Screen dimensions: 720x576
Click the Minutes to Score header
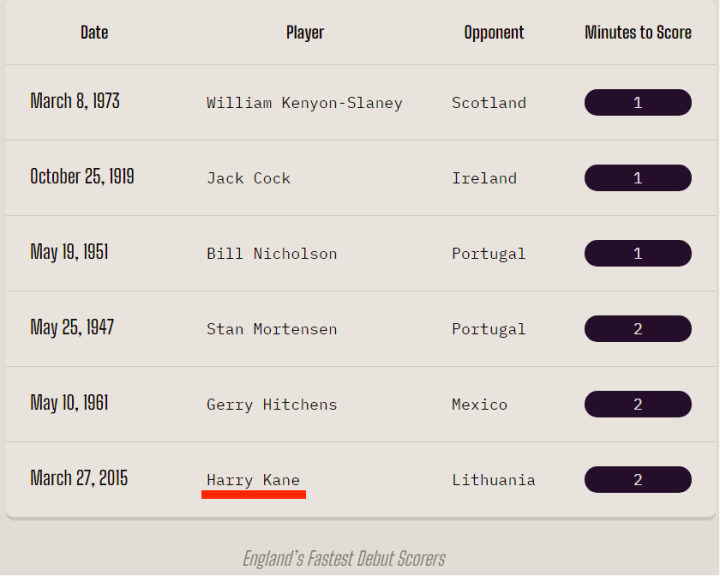click(638, 33)
